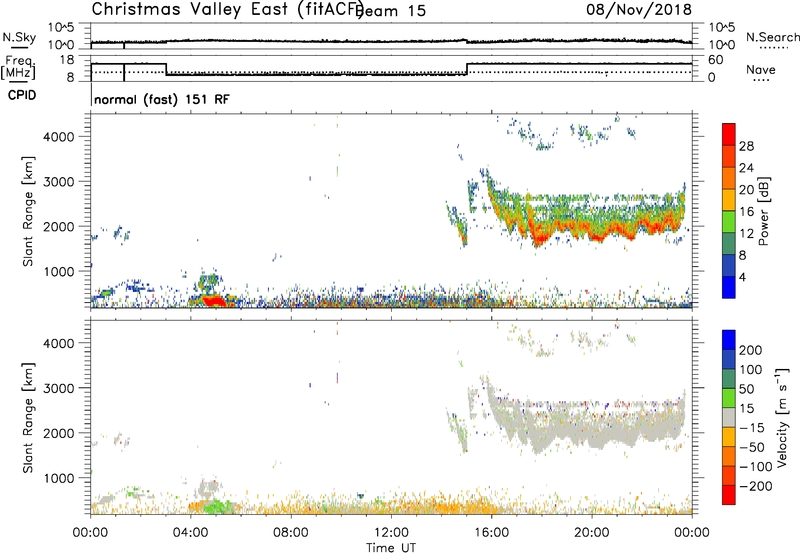Click the date '08/Nov/2018'
The image size is (800, 554).
639,9
